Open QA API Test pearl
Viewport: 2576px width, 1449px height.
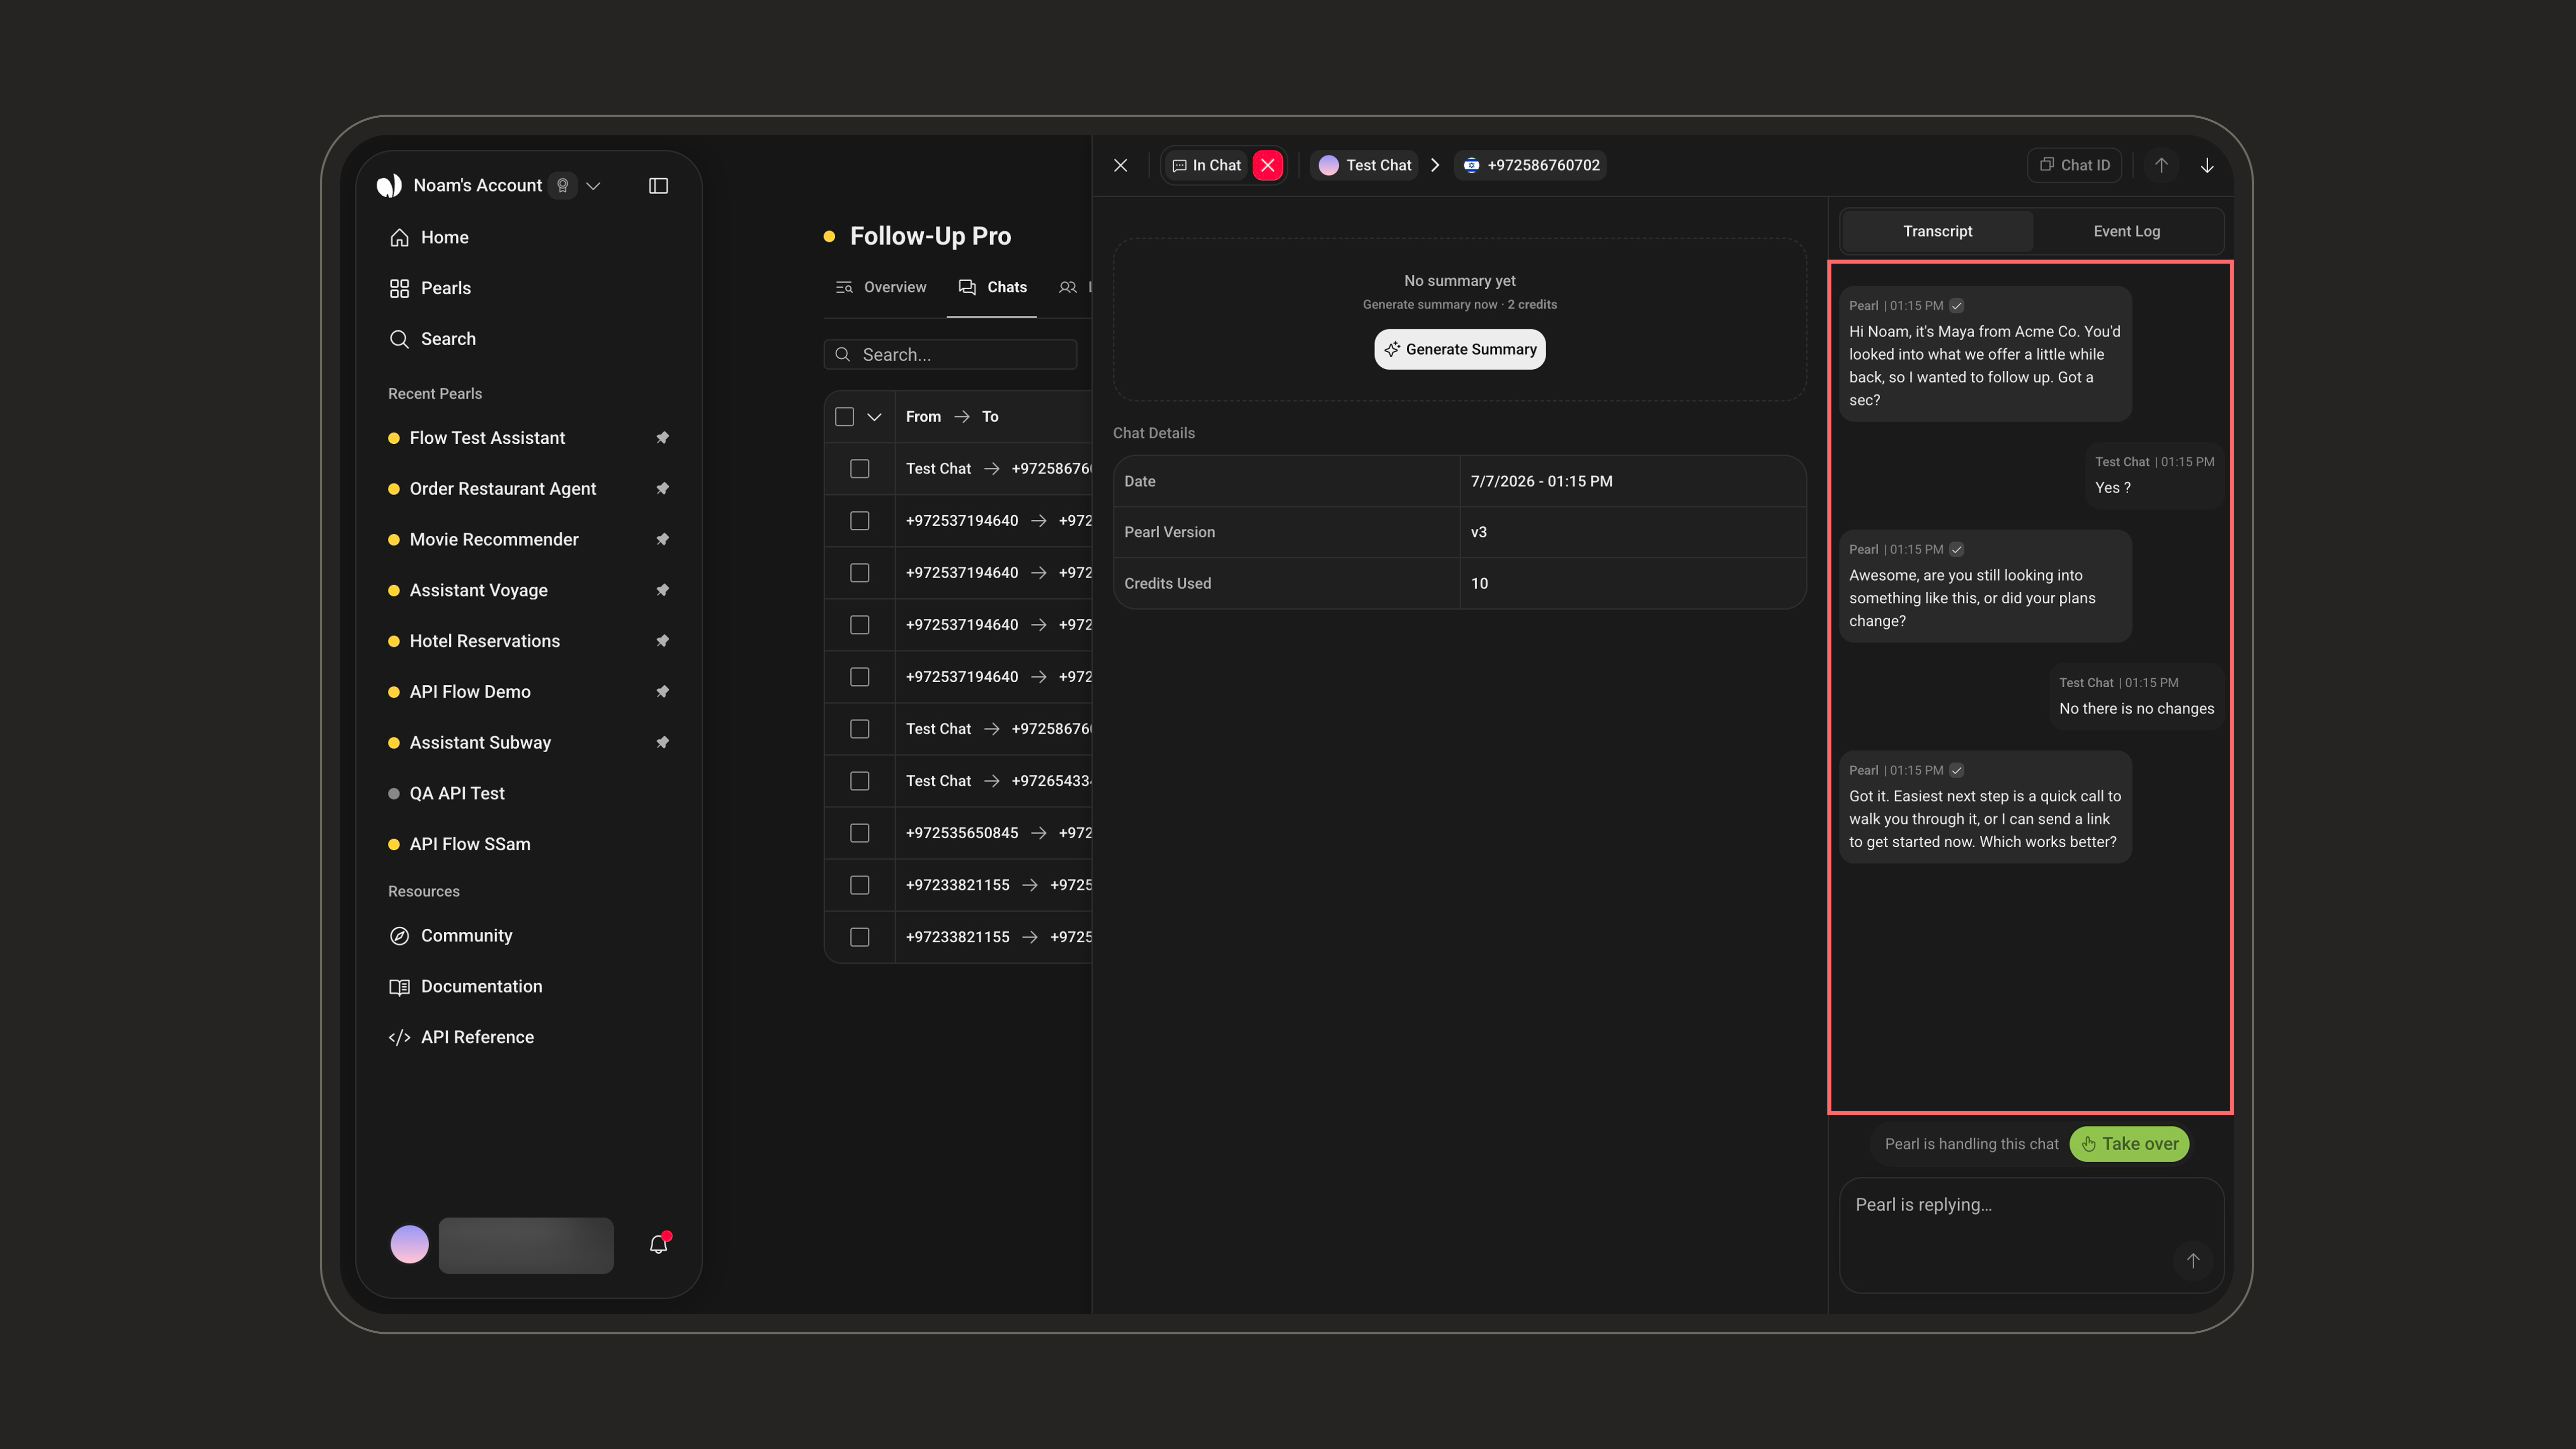pyautogui.click(x=457, y=794)
